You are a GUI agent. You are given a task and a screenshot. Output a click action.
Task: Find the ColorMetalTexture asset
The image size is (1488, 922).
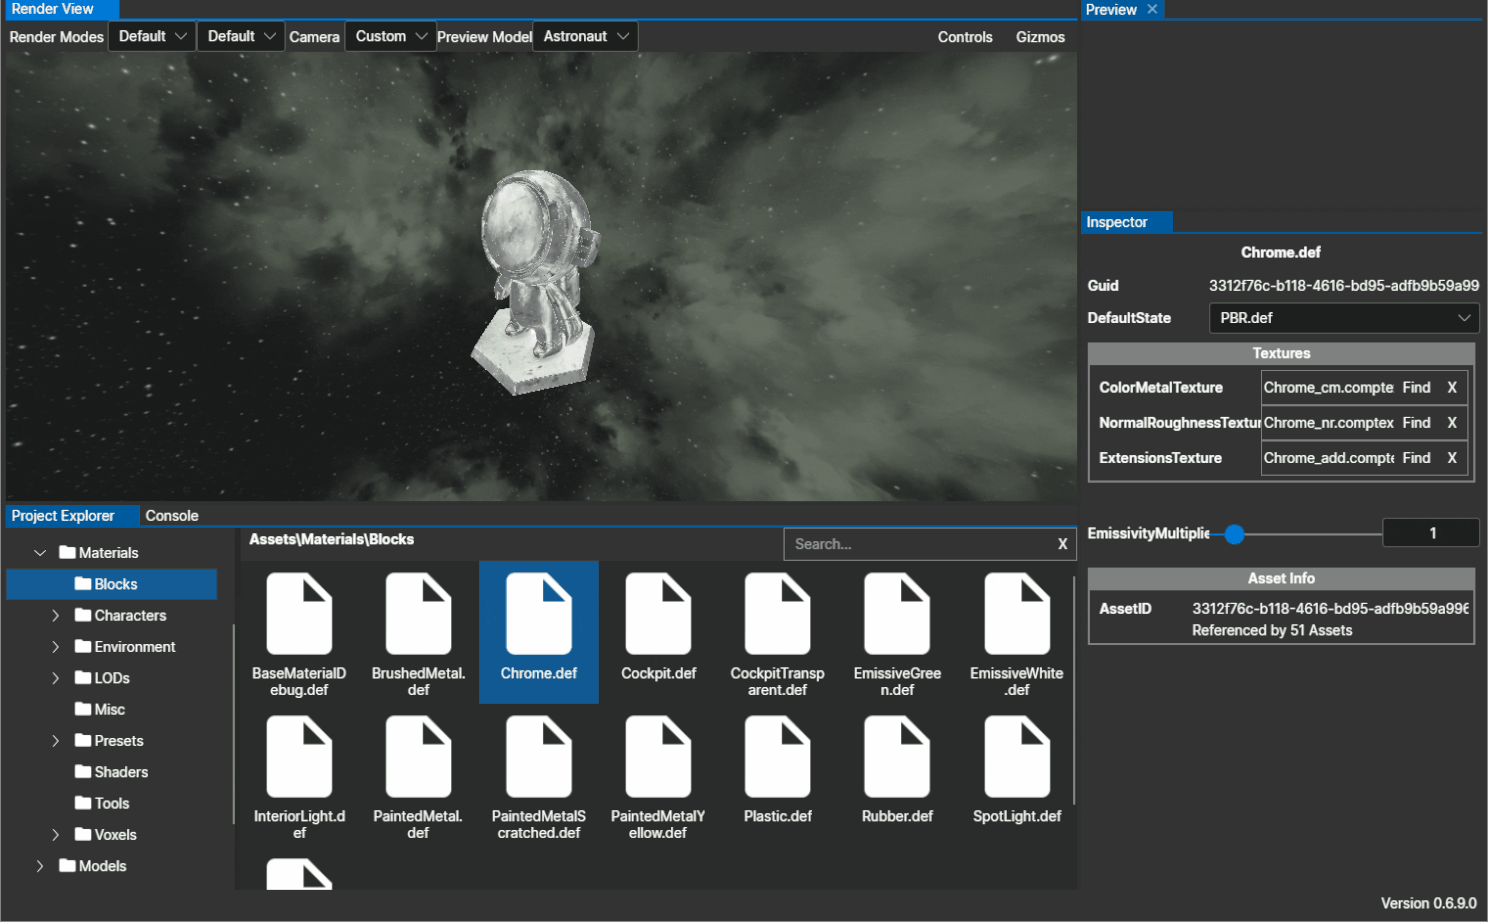pos(1416,387)
